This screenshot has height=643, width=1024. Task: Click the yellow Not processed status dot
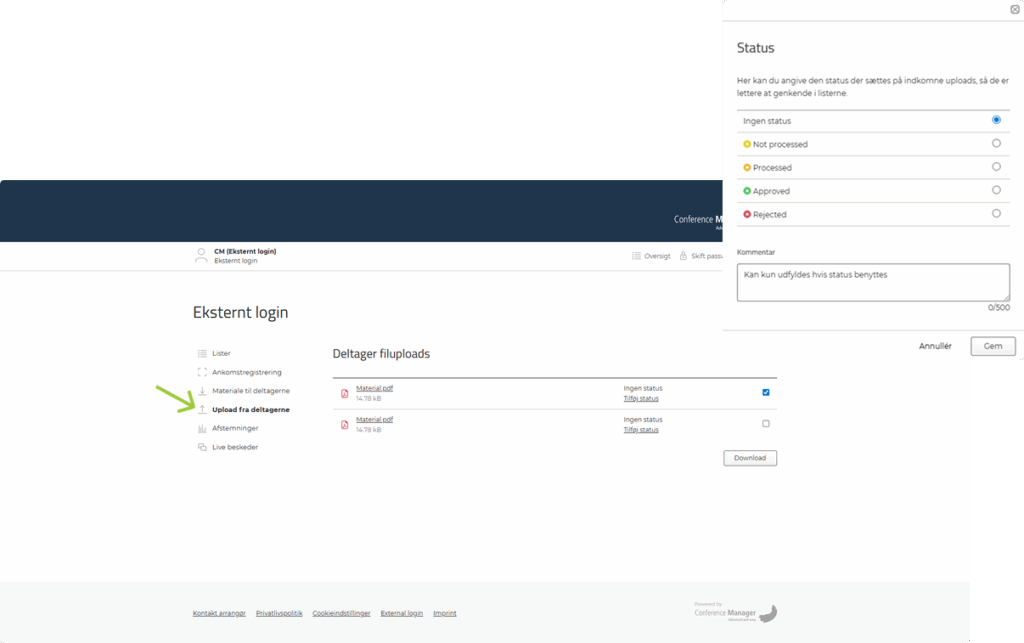[x=747, y=144]
